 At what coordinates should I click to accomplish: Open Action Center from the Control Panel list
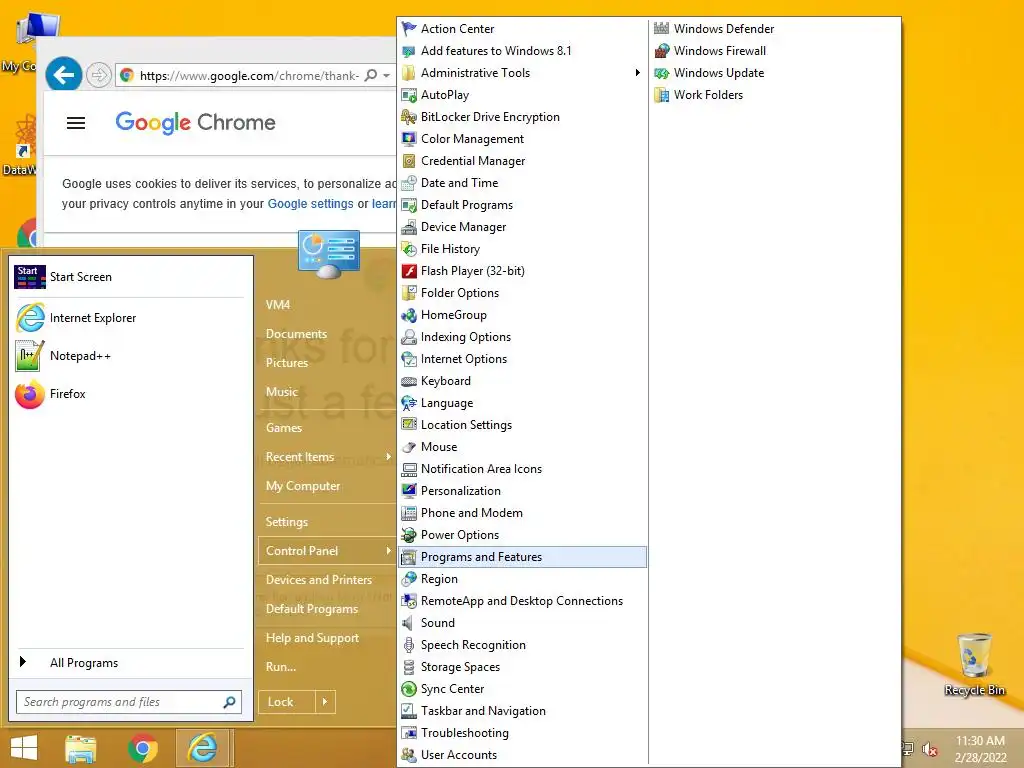[457, 29]
